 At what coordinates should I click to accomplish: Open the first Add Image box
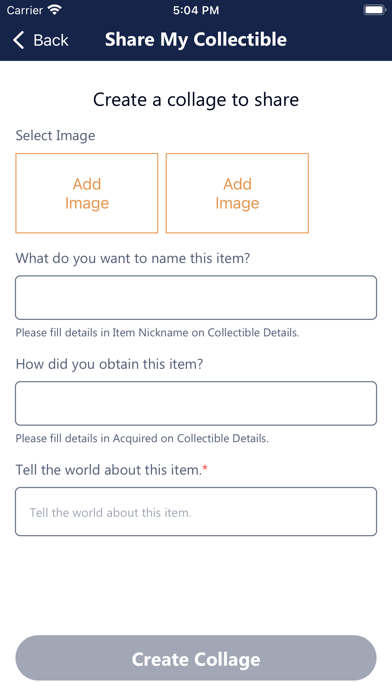[87, 193]
